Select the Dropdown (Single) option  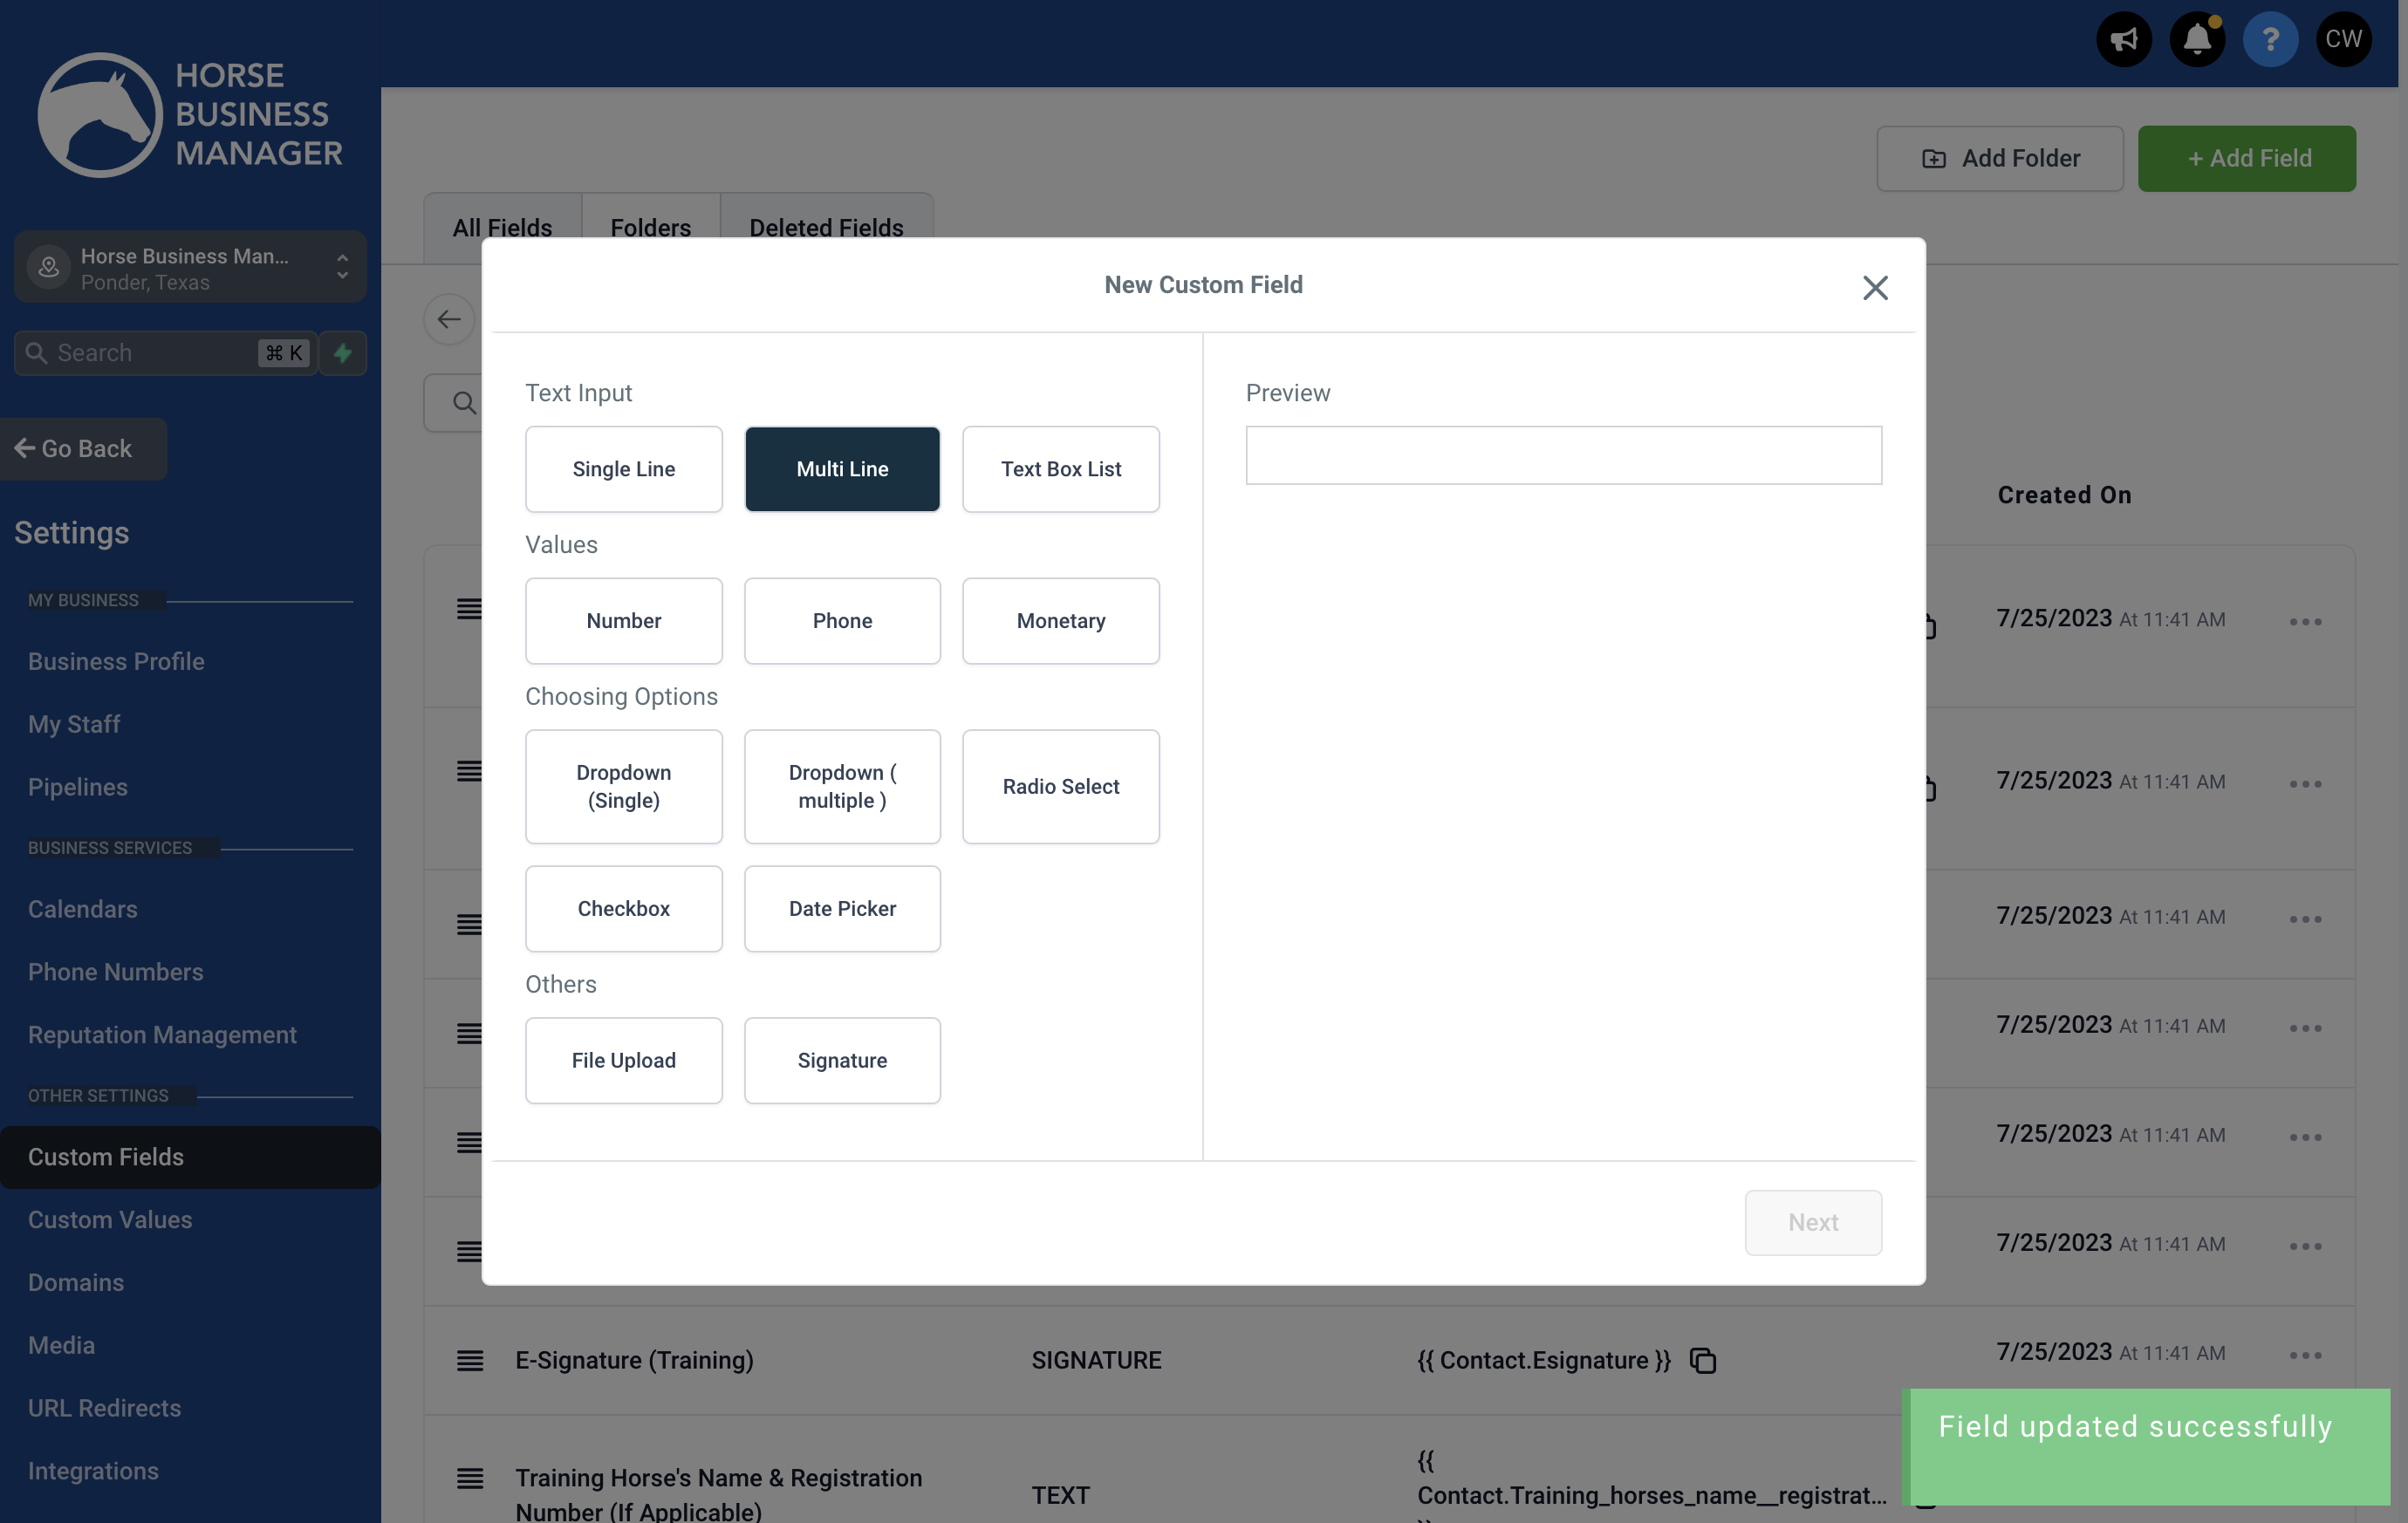(623, 786)
